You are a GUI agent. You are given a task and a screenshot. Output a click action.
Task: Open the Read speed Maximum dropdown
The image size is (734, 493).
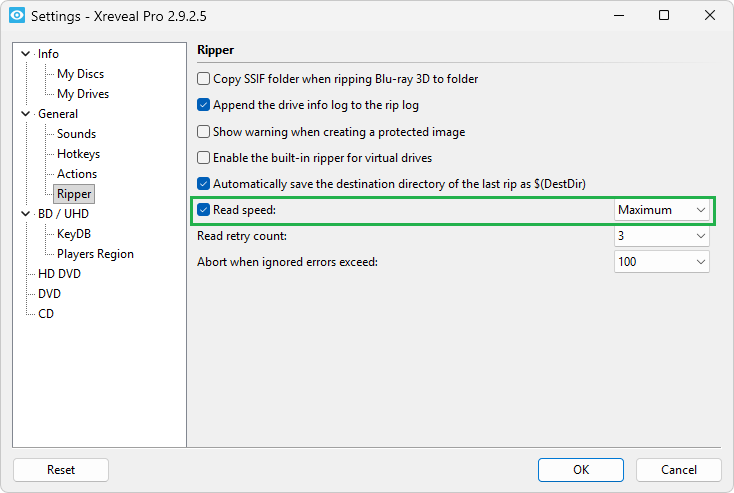(x=662, y=210)
